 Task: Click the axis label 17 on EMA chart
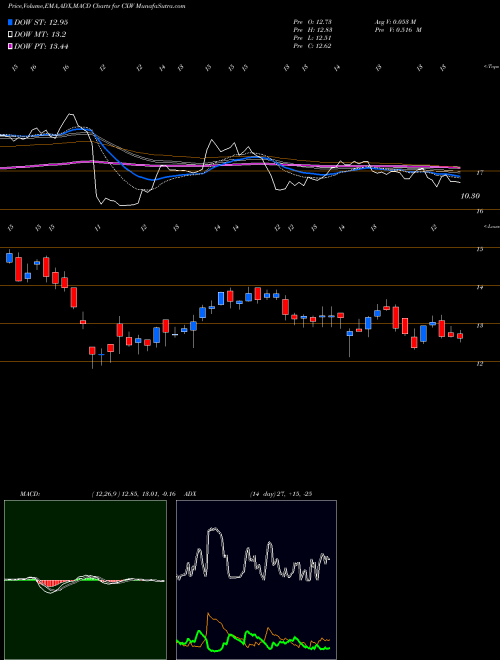point(480,172)
